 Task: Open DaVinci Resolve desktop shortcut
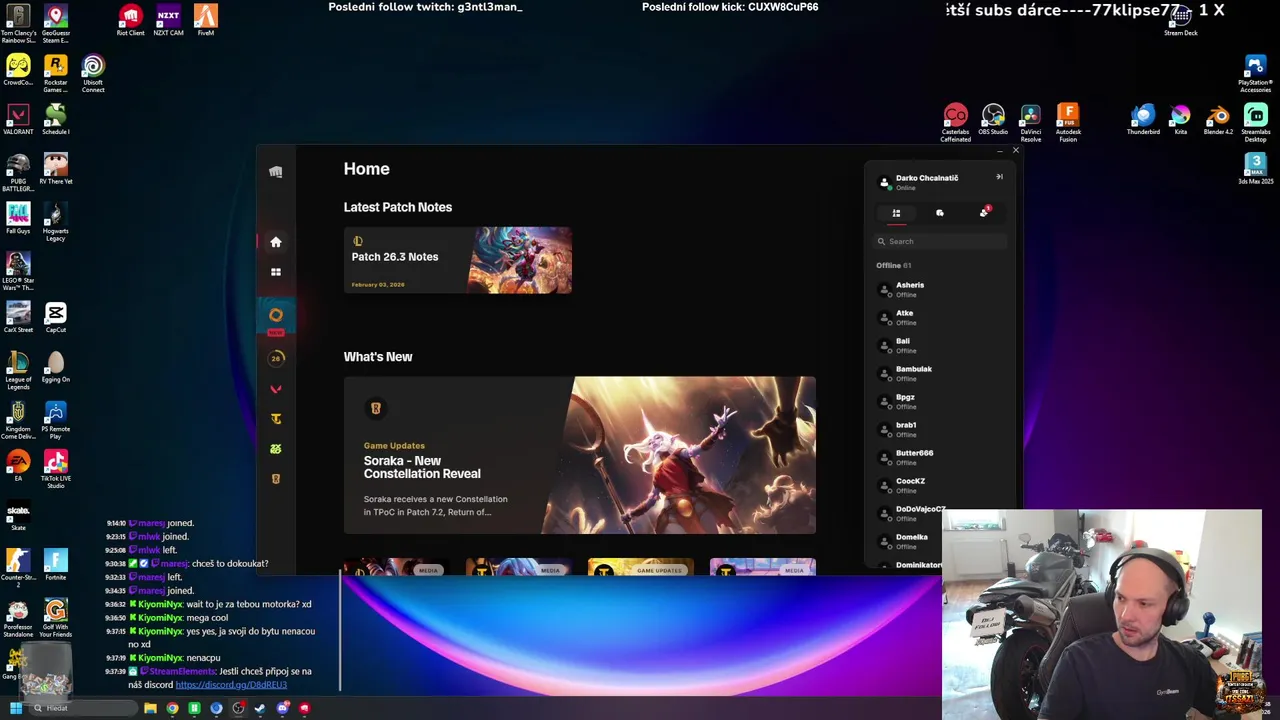[x=1030, y=123]
